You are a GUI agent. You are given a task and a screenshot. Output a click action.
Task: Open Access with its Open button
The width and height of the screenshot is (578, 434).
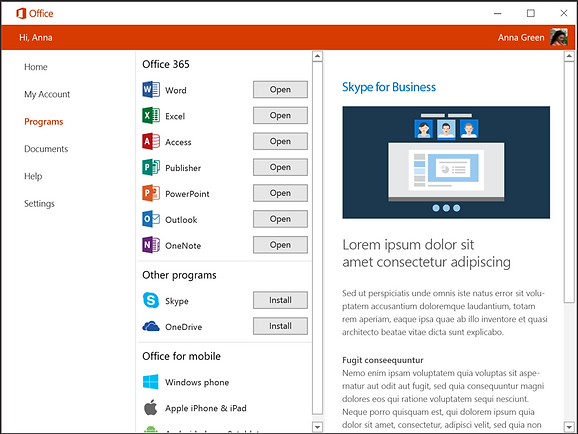(280, 141)
